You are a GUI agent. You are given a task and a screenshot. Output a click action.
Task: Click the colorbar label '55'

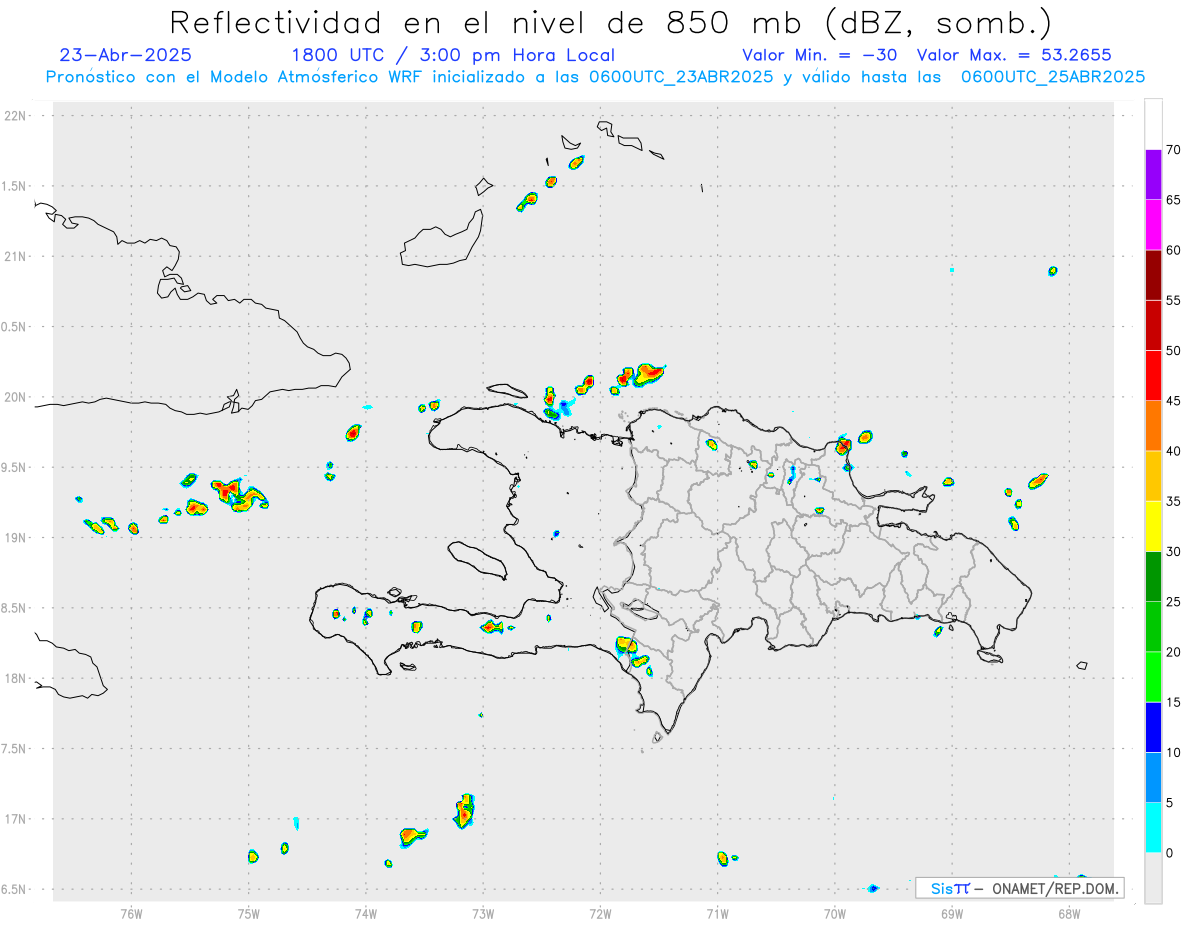[1173, 300]
